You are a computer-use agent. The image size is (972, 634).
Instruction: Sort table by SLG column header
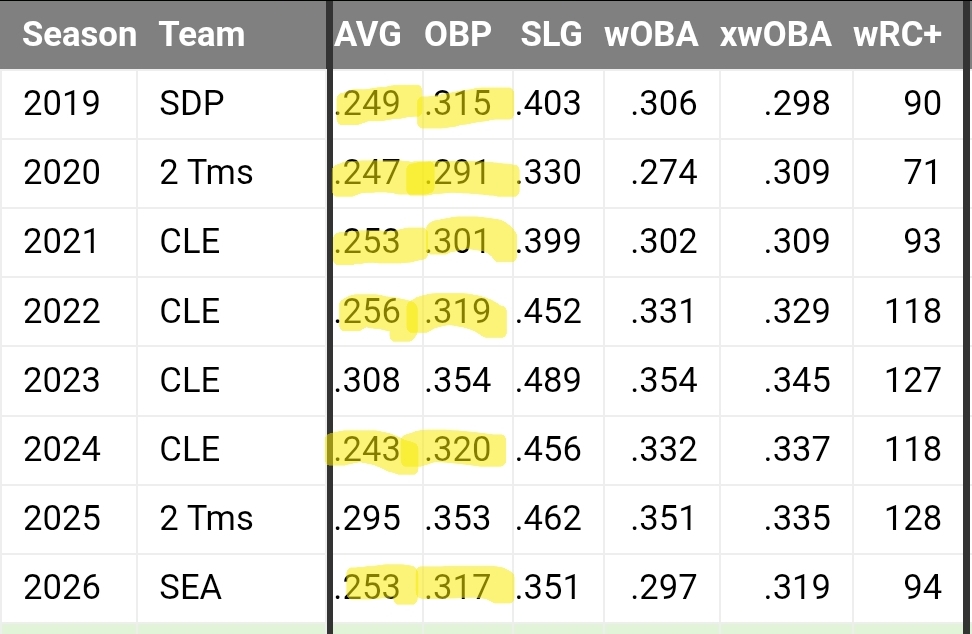551,34
